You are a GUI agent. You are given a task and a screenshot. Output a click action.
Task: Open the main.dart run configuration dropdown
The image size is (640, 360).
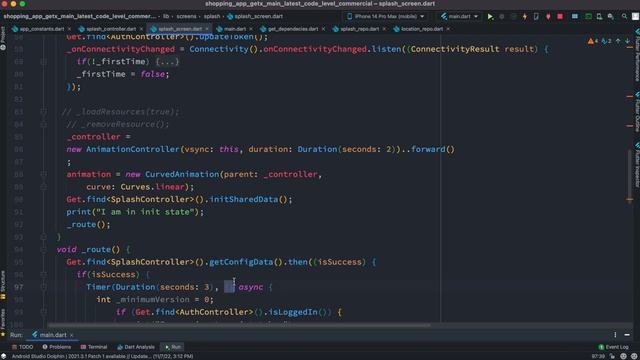(x=459, y=16)
